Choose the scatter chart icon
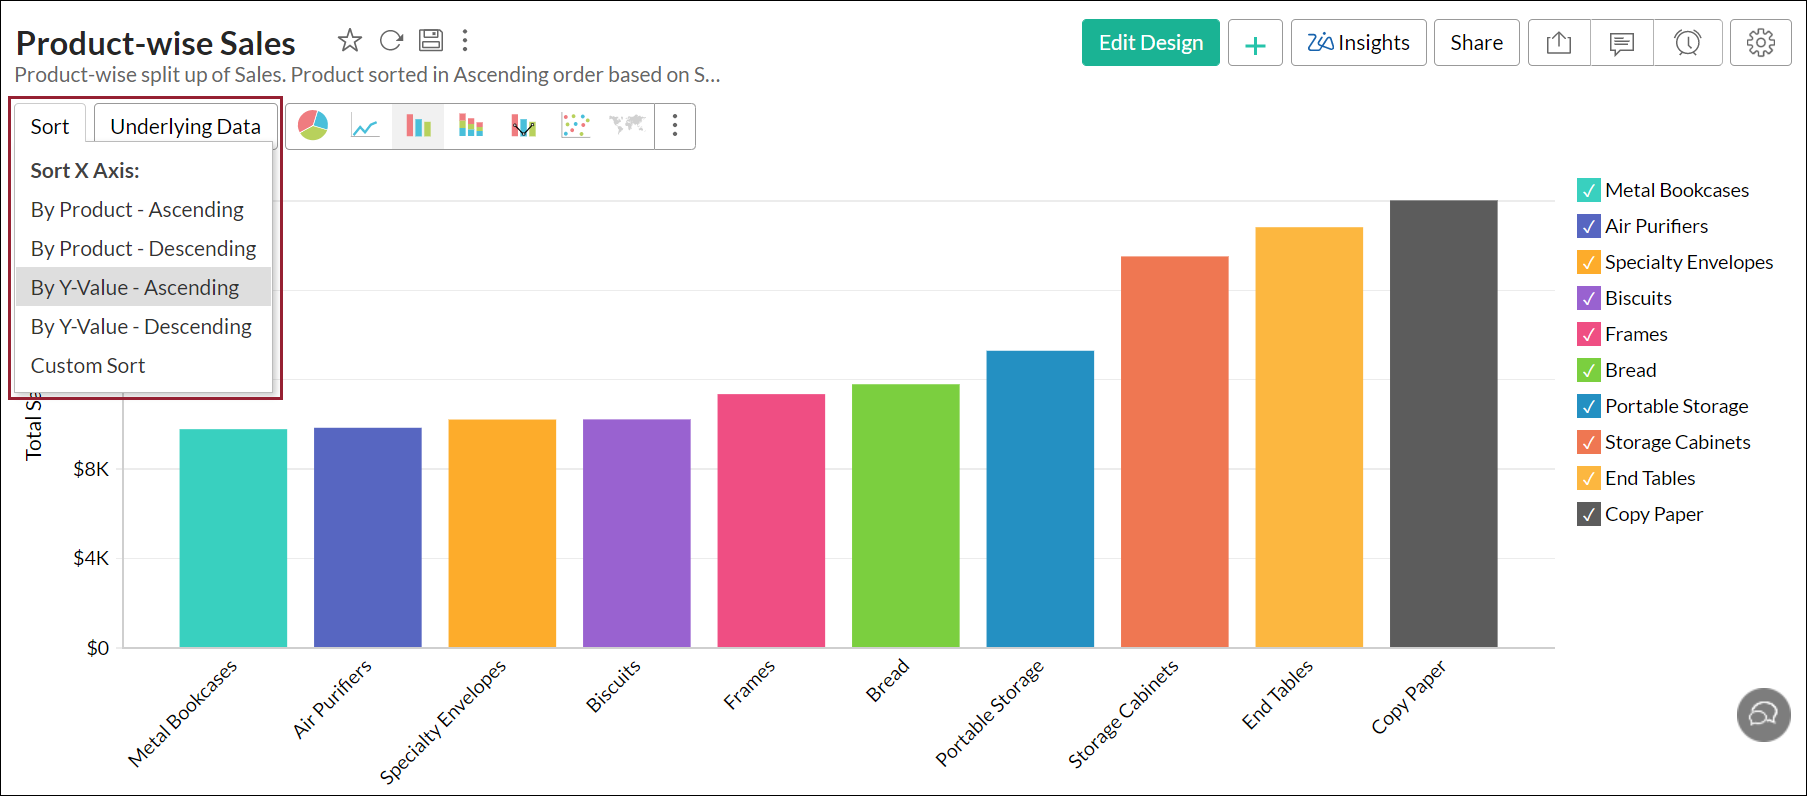Image resolution: width=1807 pixels, height=796 pixels. pos(575,126)
